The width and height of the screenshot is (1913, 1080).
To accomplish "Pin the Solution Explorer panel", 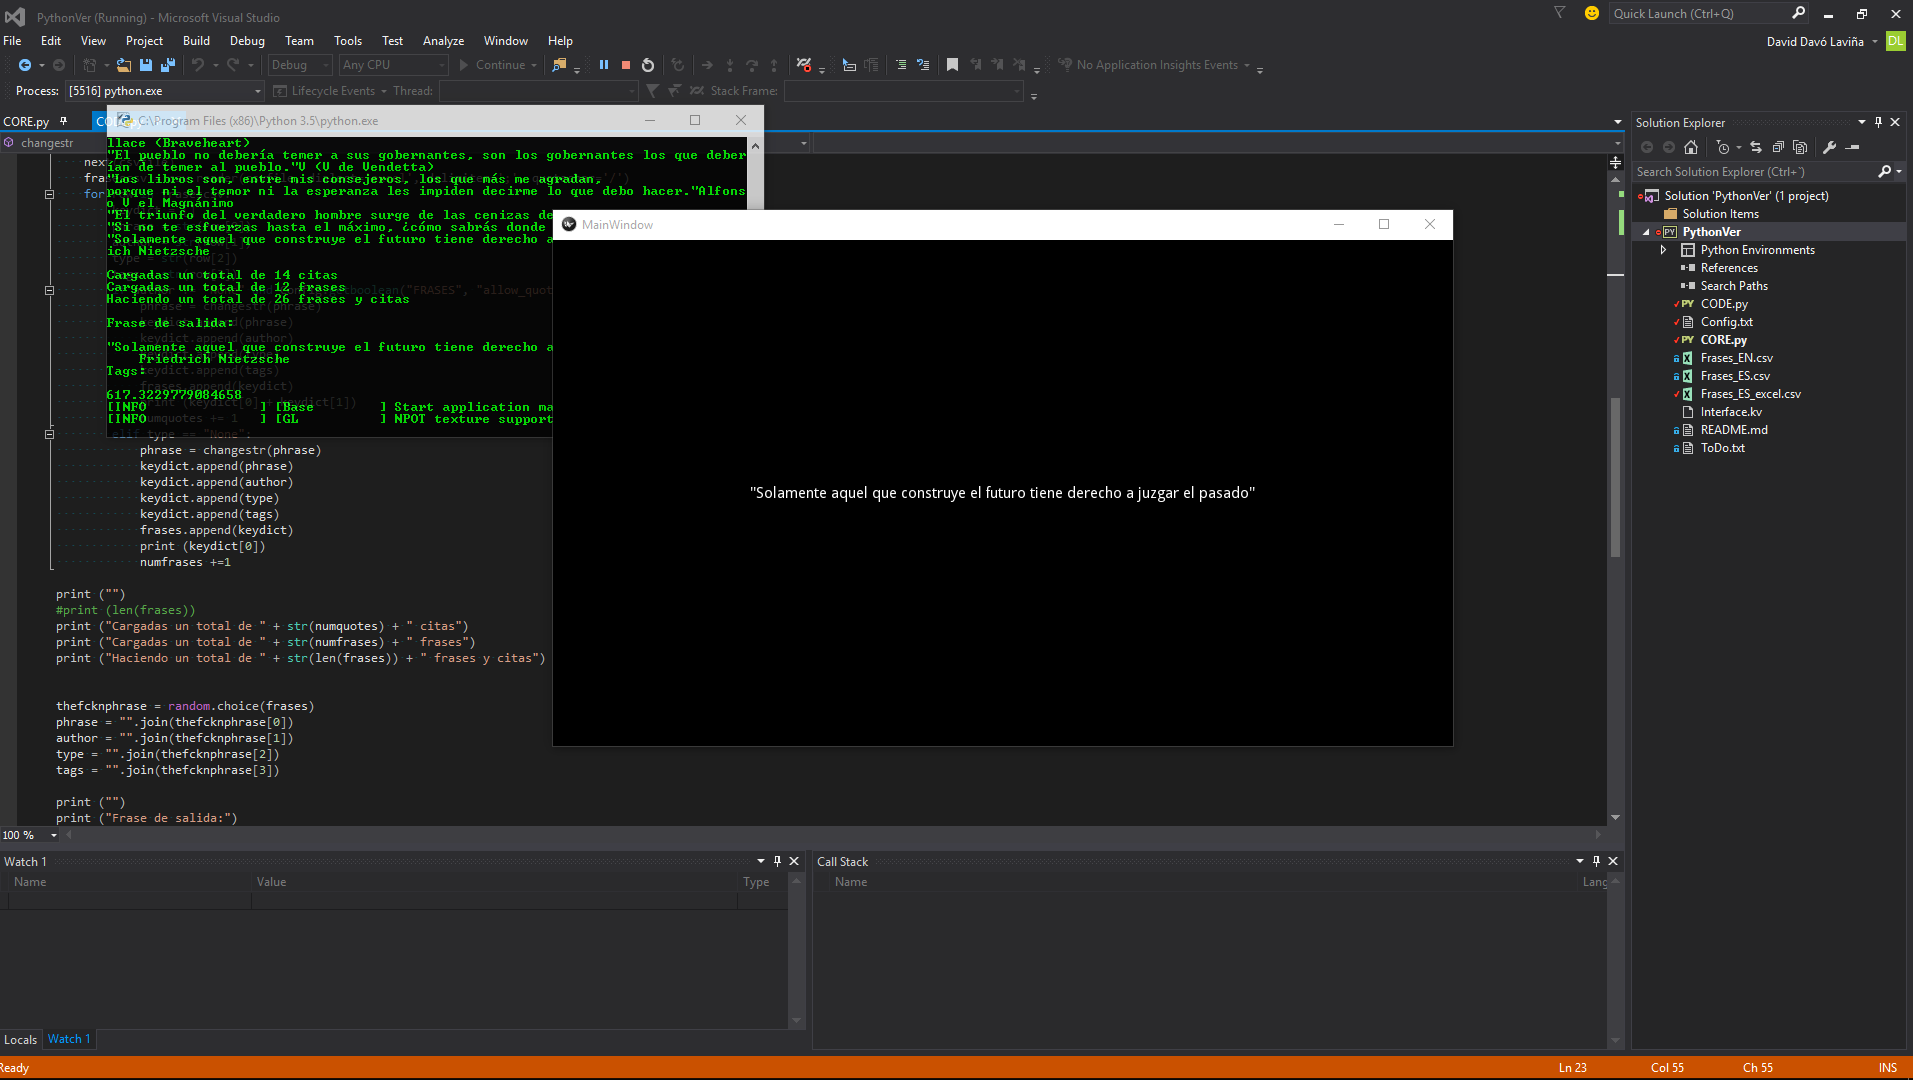I will (1878, 122).
